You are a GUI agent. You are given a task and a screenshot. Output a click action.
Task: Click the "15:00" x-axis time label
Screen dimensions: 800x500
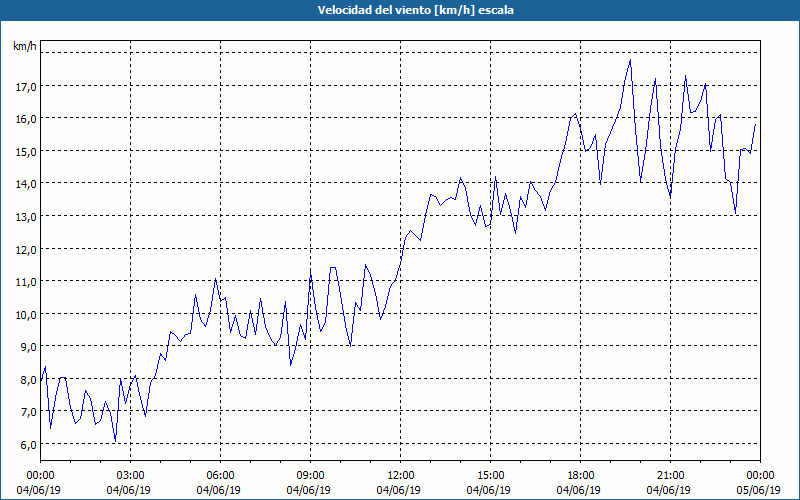(490, 476)
